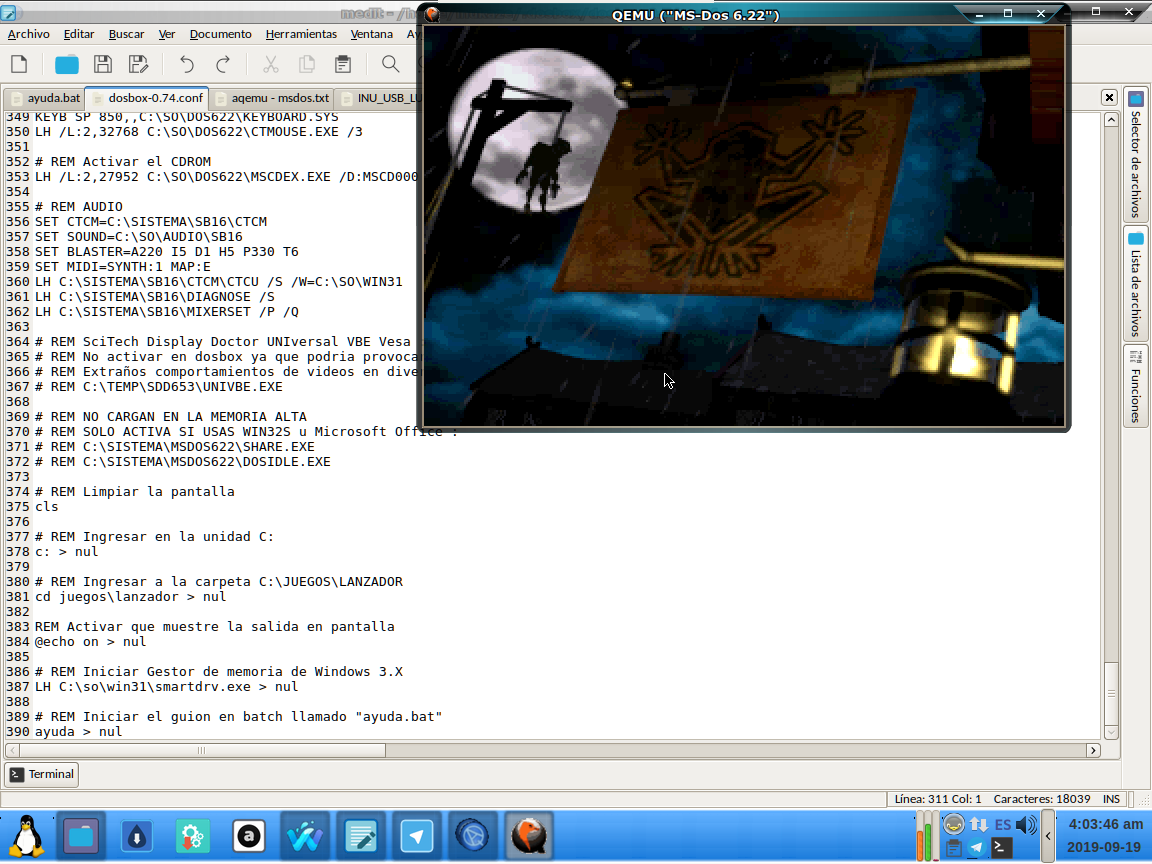The image size is (1152, 864).
Task: Click the network arrows tray icon
Action: (979, 825)
